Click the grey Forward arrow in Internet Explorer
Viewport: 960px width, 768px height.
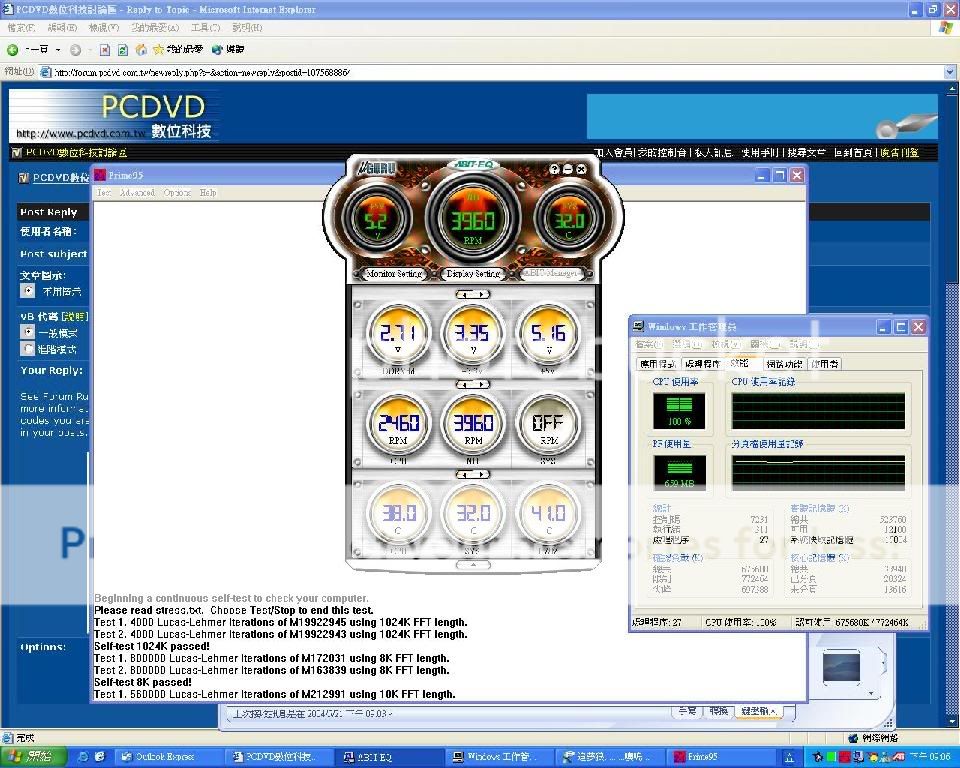coord(75,50)
